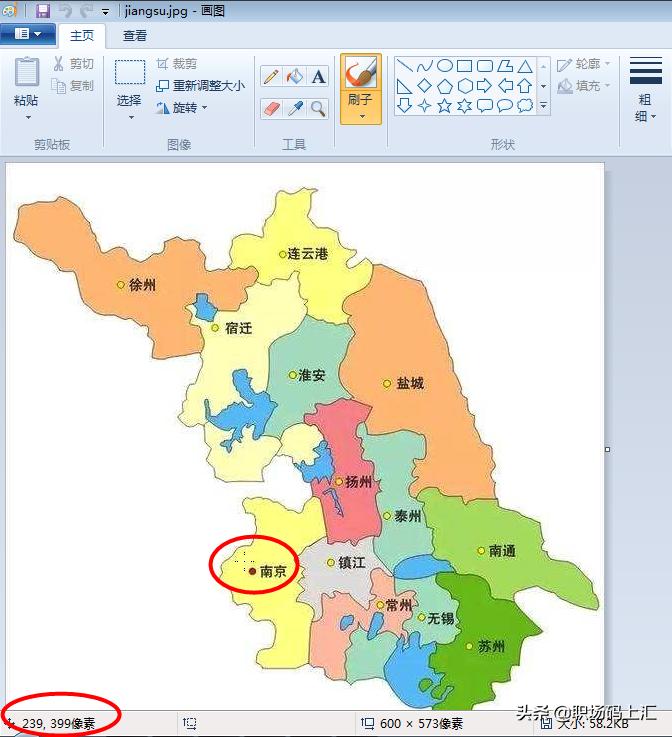The image size is (672, 737).
Task: Click the Crop (裁剪) button
Action: coord(177,64)
